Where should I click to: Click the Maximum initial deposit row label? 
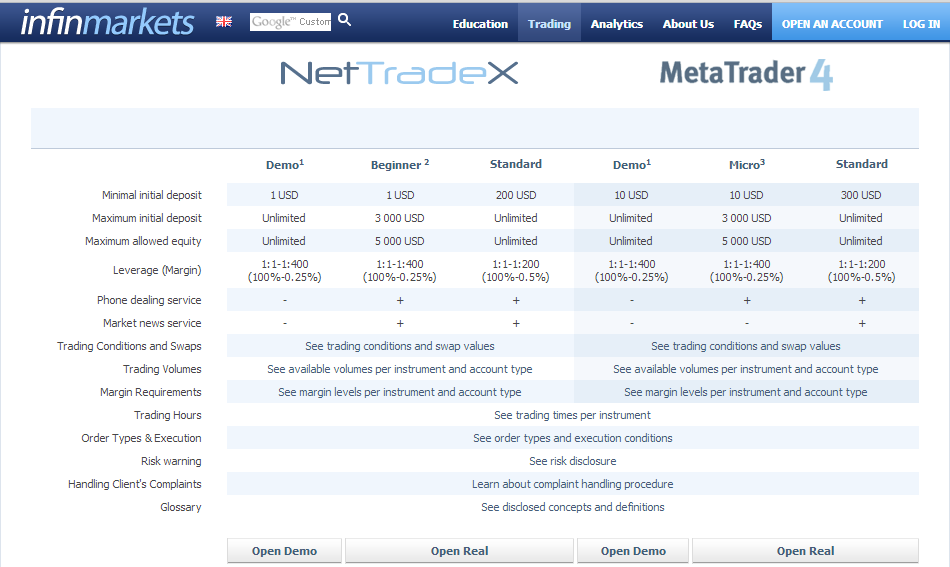pos(147,218)
